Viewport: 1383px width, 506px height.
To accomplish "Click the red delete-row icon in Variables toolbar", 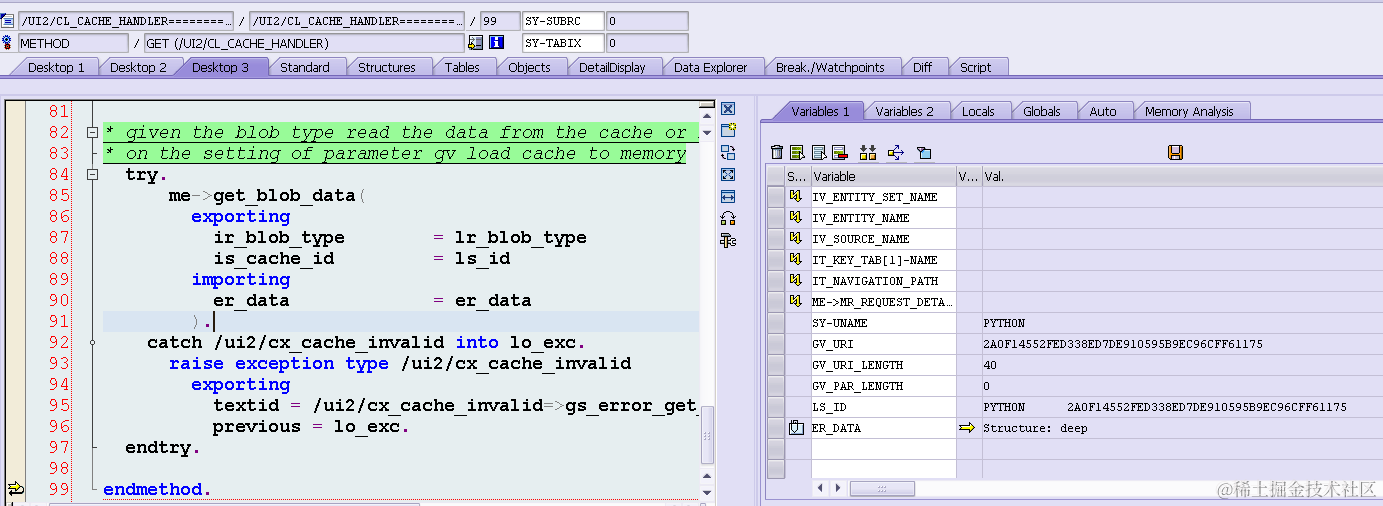I will 839,152.
